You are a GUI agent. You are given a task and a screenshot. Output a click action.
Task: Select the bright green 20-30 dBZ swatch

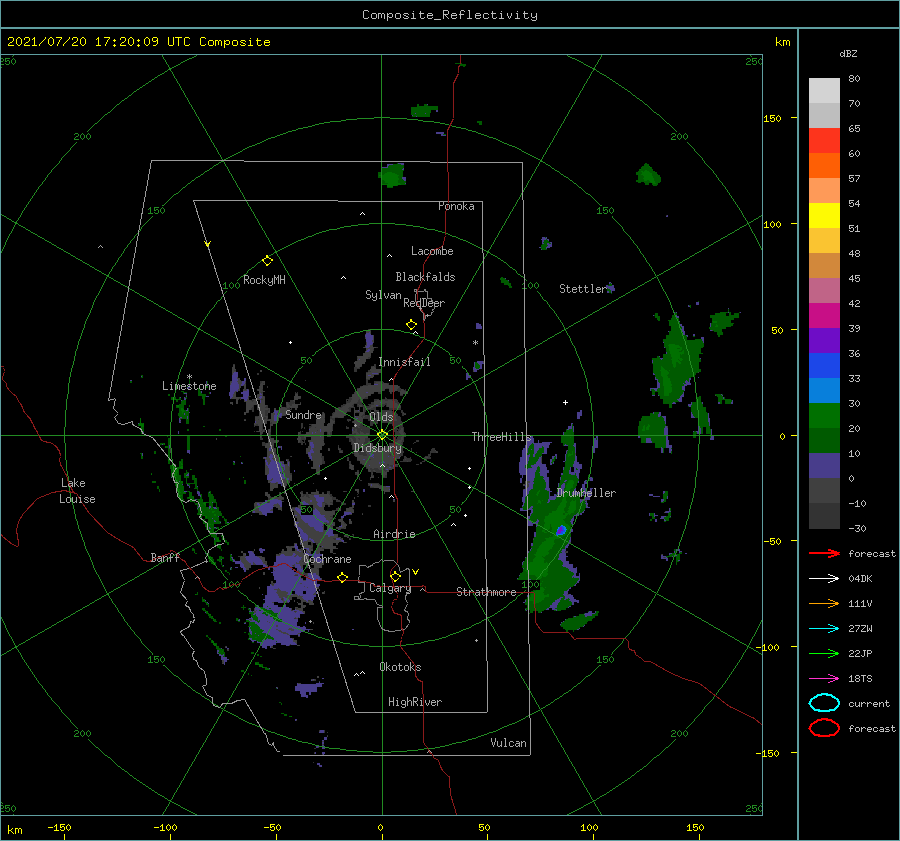[824, 416]
